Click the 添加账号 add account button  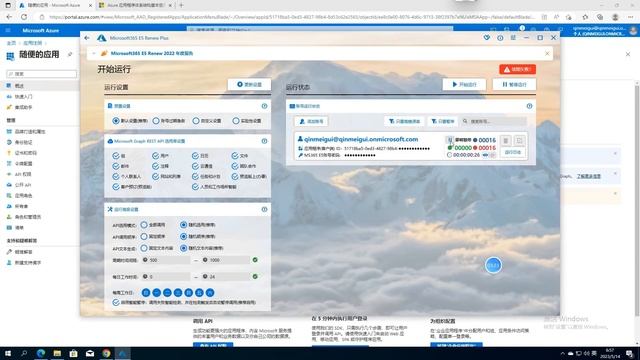click(x=311, y=121)
